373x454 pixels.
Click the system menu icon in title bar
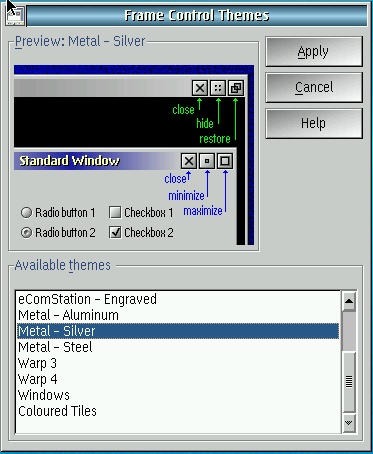click(x=15, y=16)
